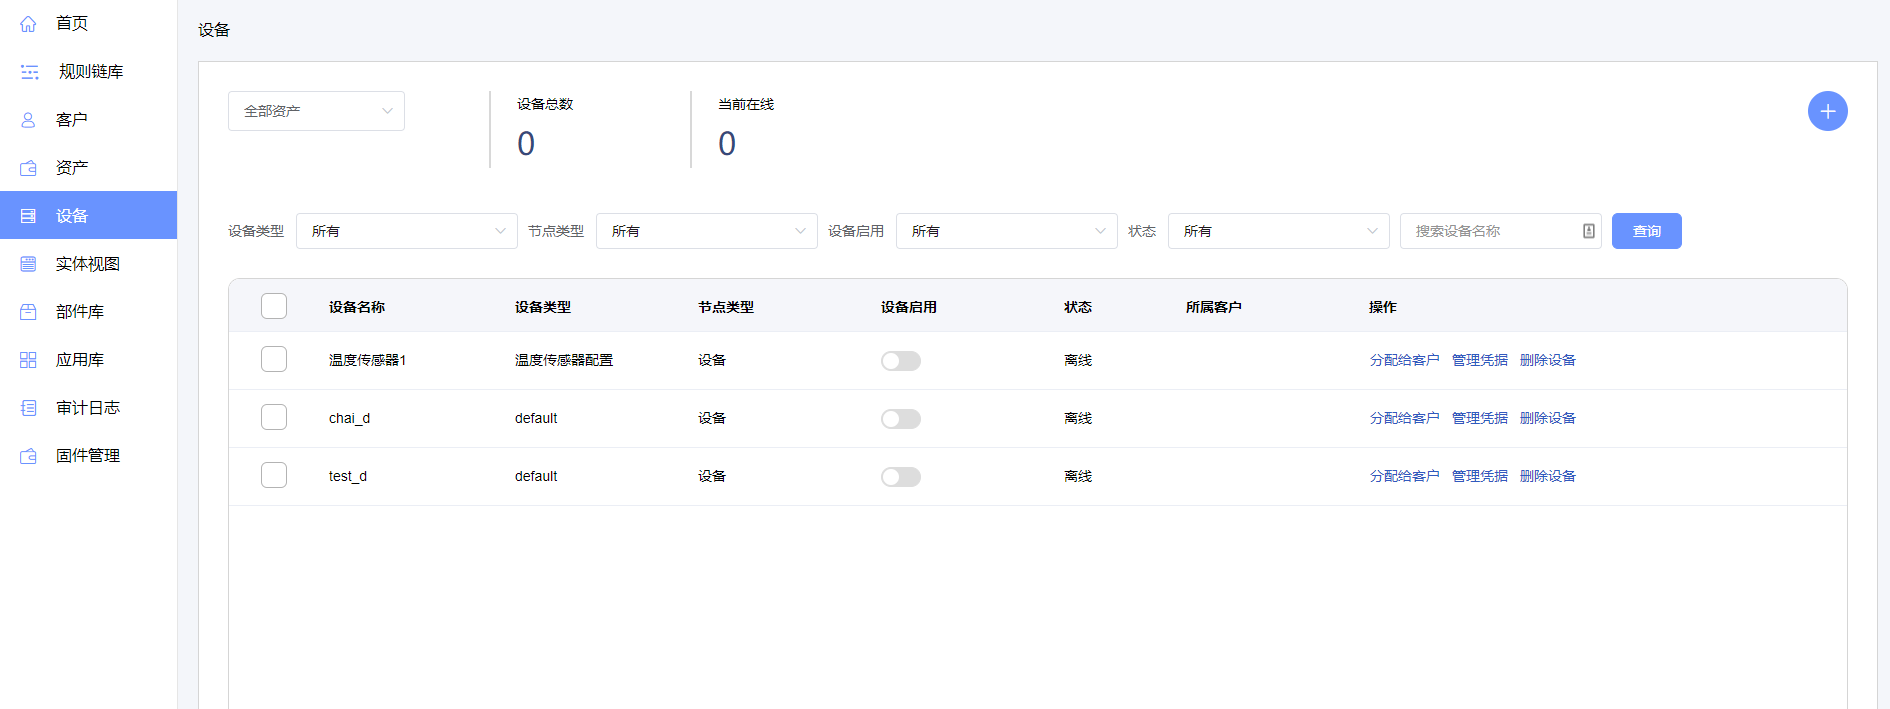Screen dimensions: 1890x709
Task: Open 审计日志 menu item
Action: [x=88, y=407]
